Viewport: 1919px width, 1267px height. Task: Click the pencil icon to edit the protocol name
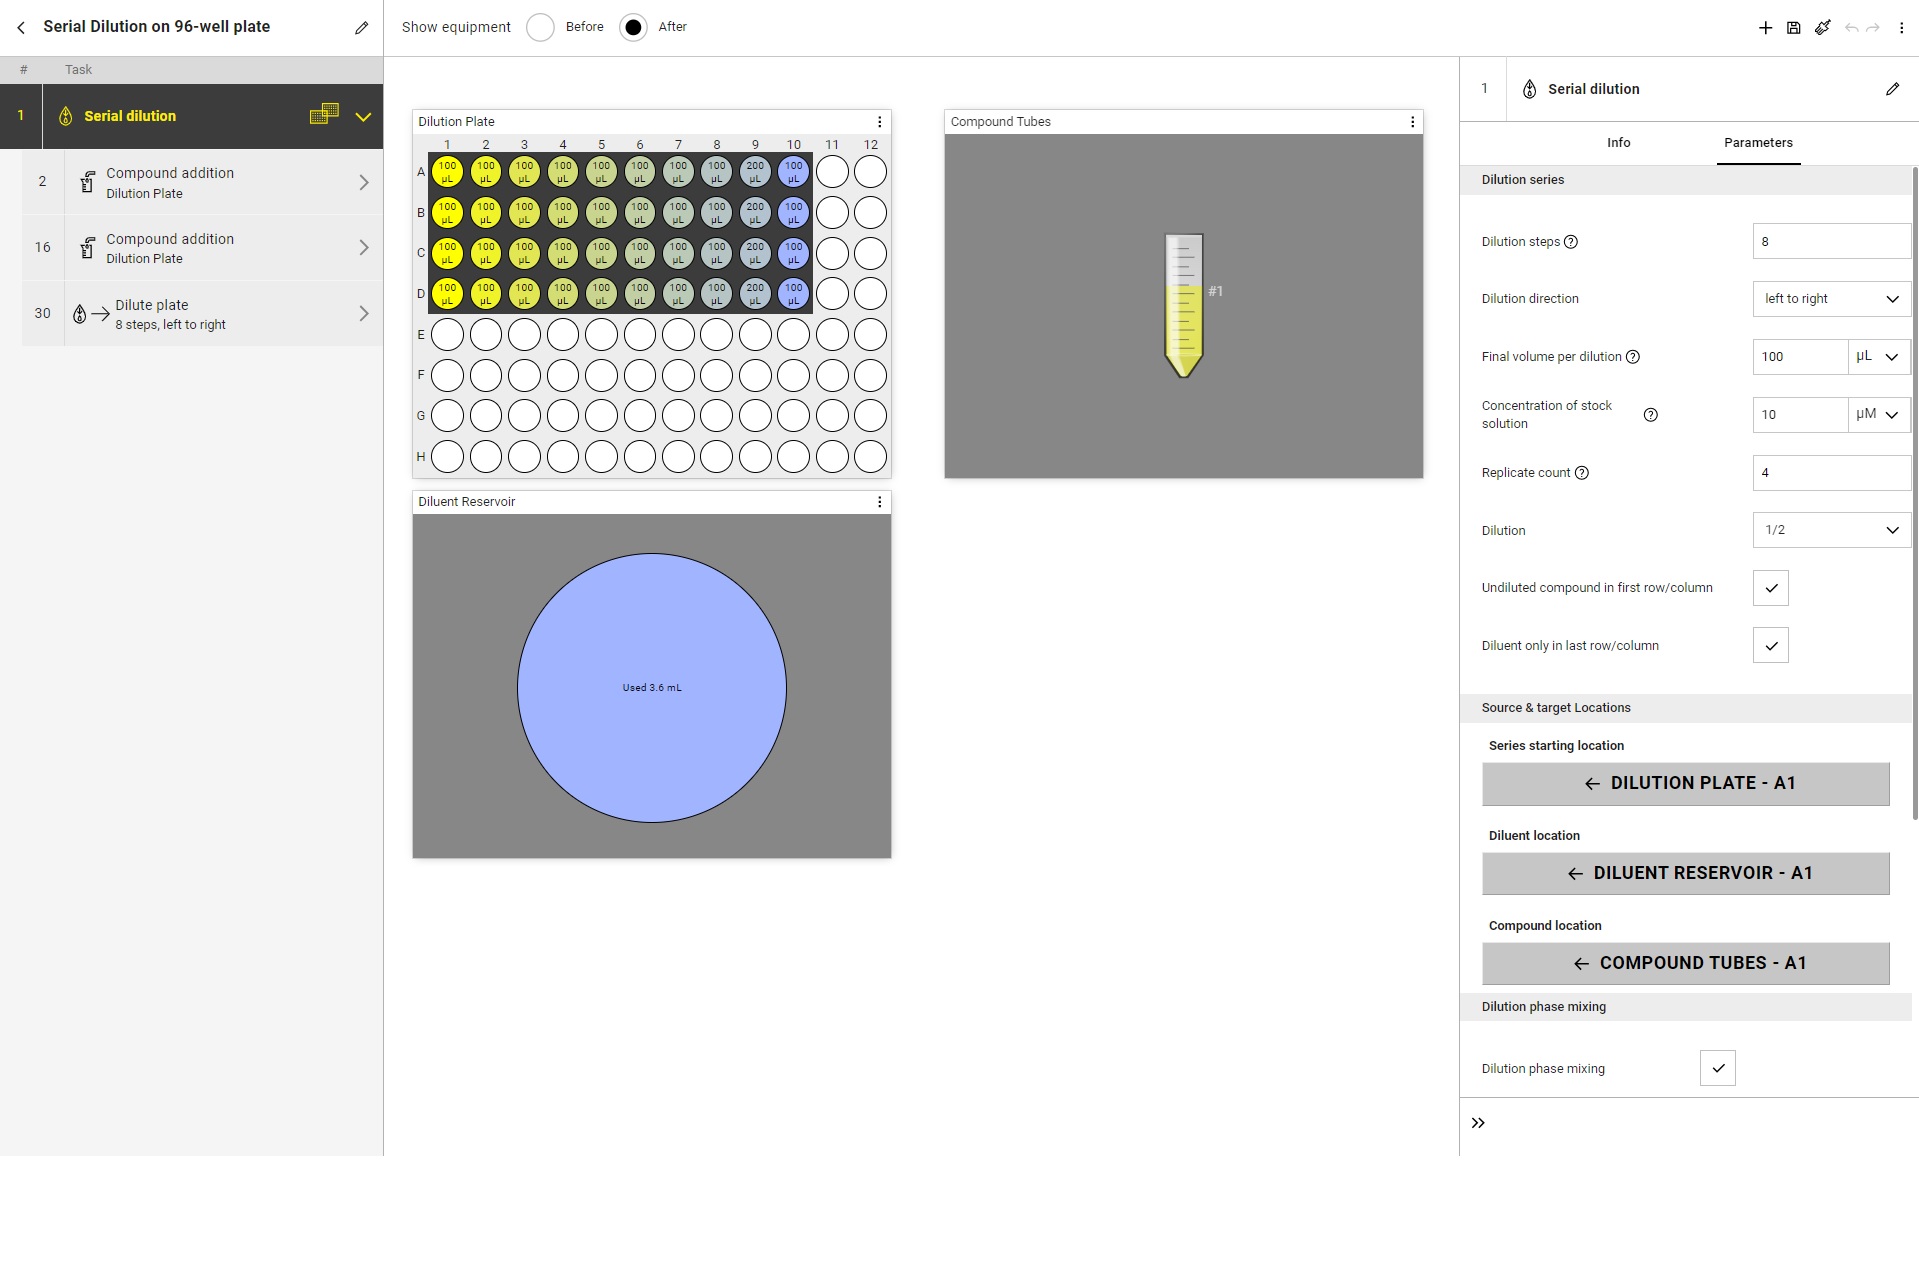(x=361, y=28)
